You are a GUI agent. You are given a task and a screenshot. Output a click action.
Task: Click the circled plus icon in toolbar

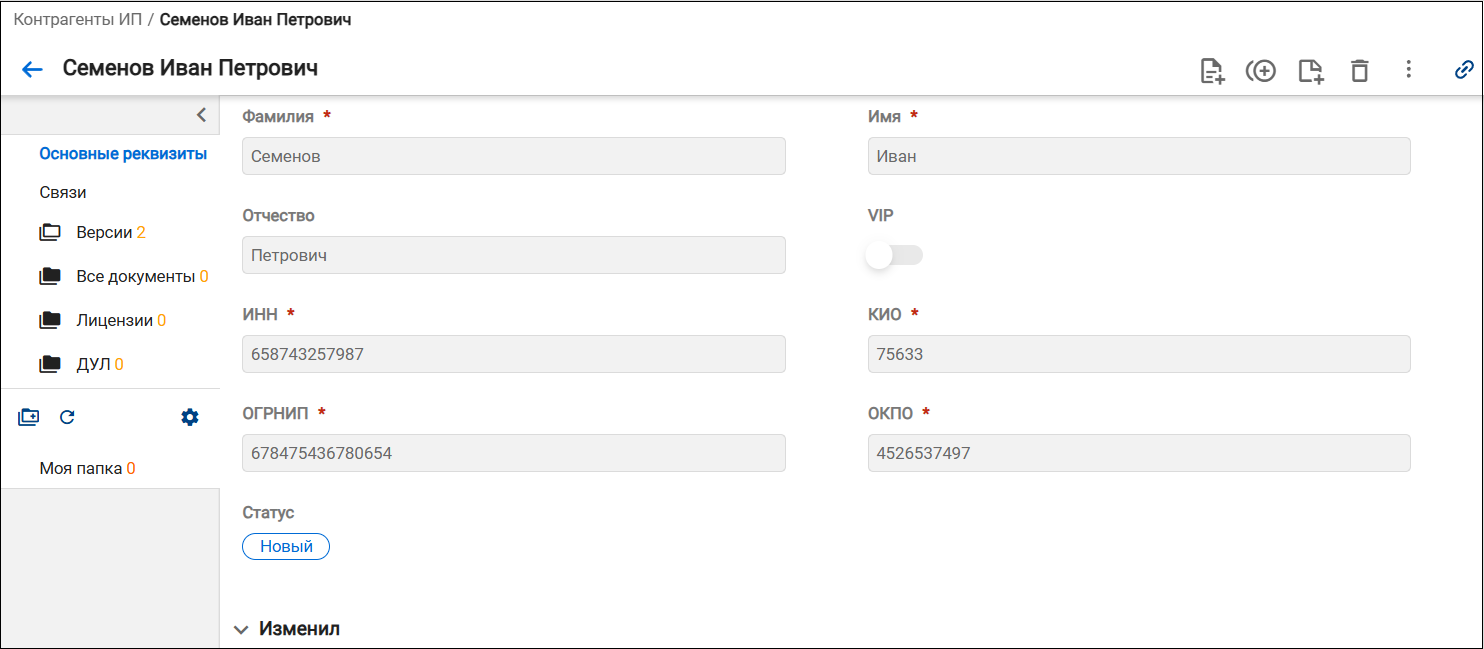pyautogui.click(x=1261, y=70)
